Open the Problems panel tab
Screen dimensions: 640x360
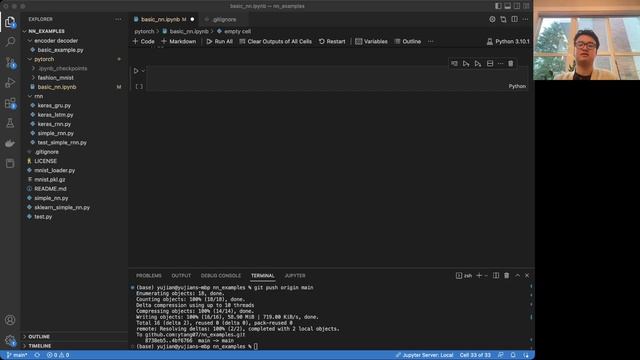pyautogui.click(x=149, y=276)
